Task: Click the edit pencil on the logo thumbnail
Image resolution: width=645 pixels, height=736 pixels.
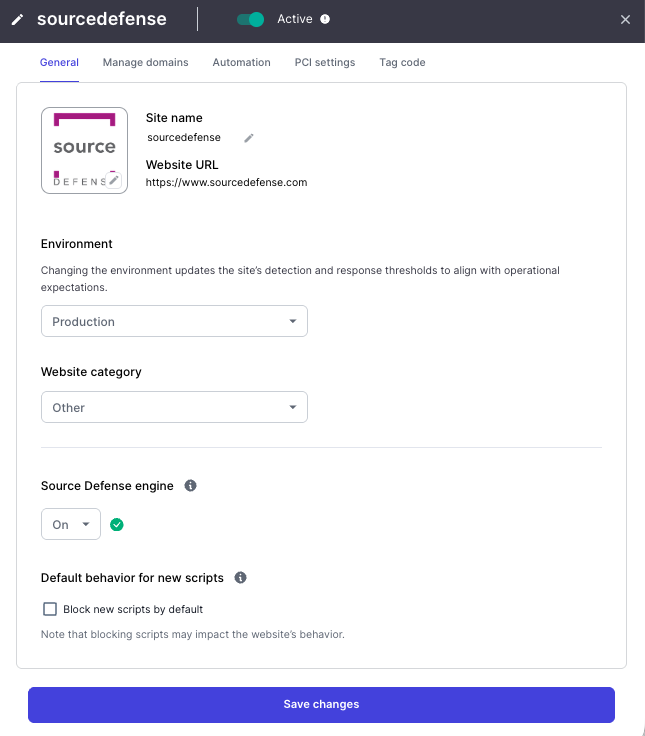Action: point(114,179)
